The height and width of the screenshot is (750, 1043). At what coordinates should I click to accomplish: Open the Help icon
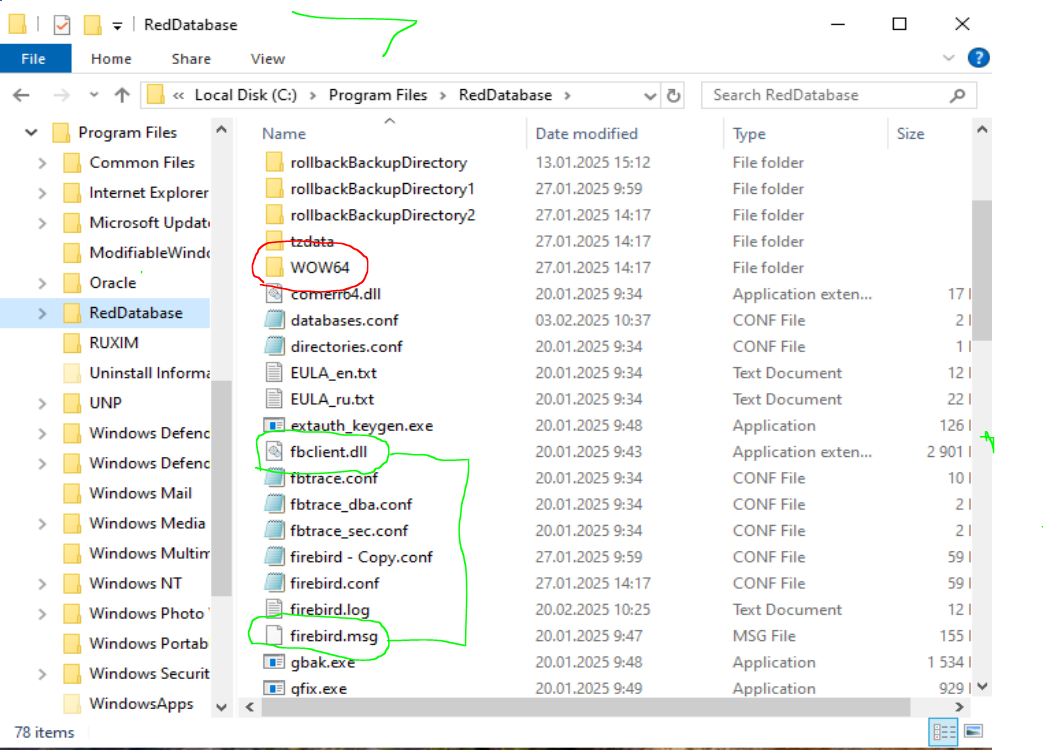pyautogui.click(x=978, y=58)
